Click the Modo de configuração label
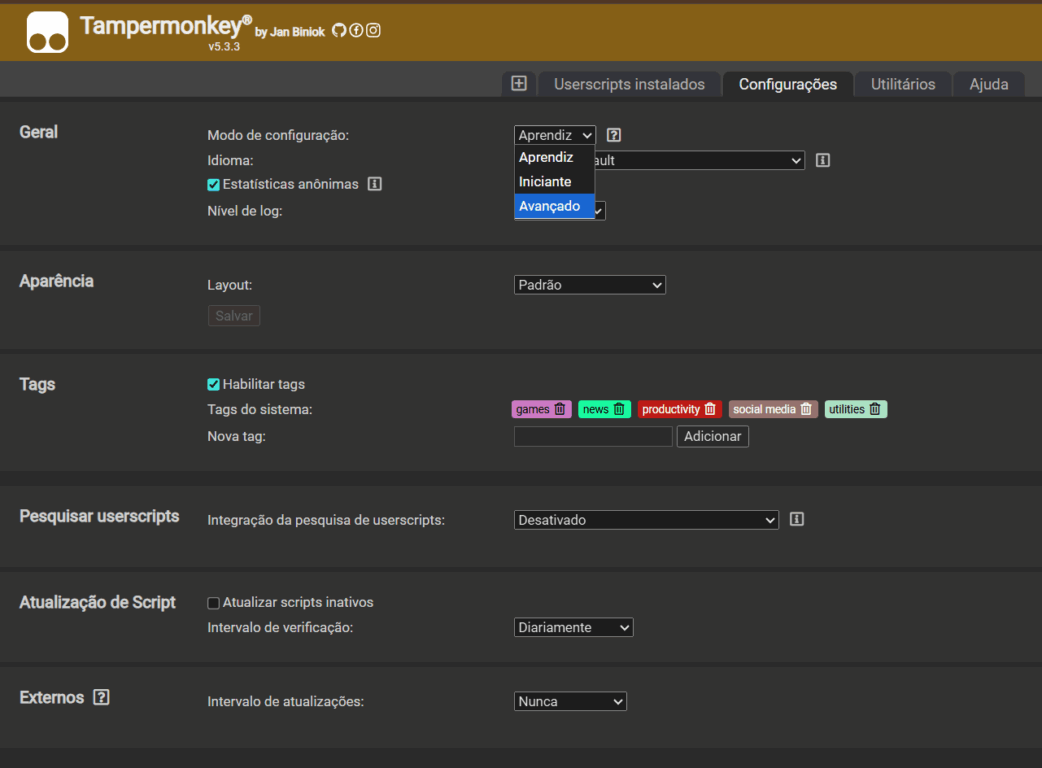The width and height of the screenshot is (1042, 768). 278,135
